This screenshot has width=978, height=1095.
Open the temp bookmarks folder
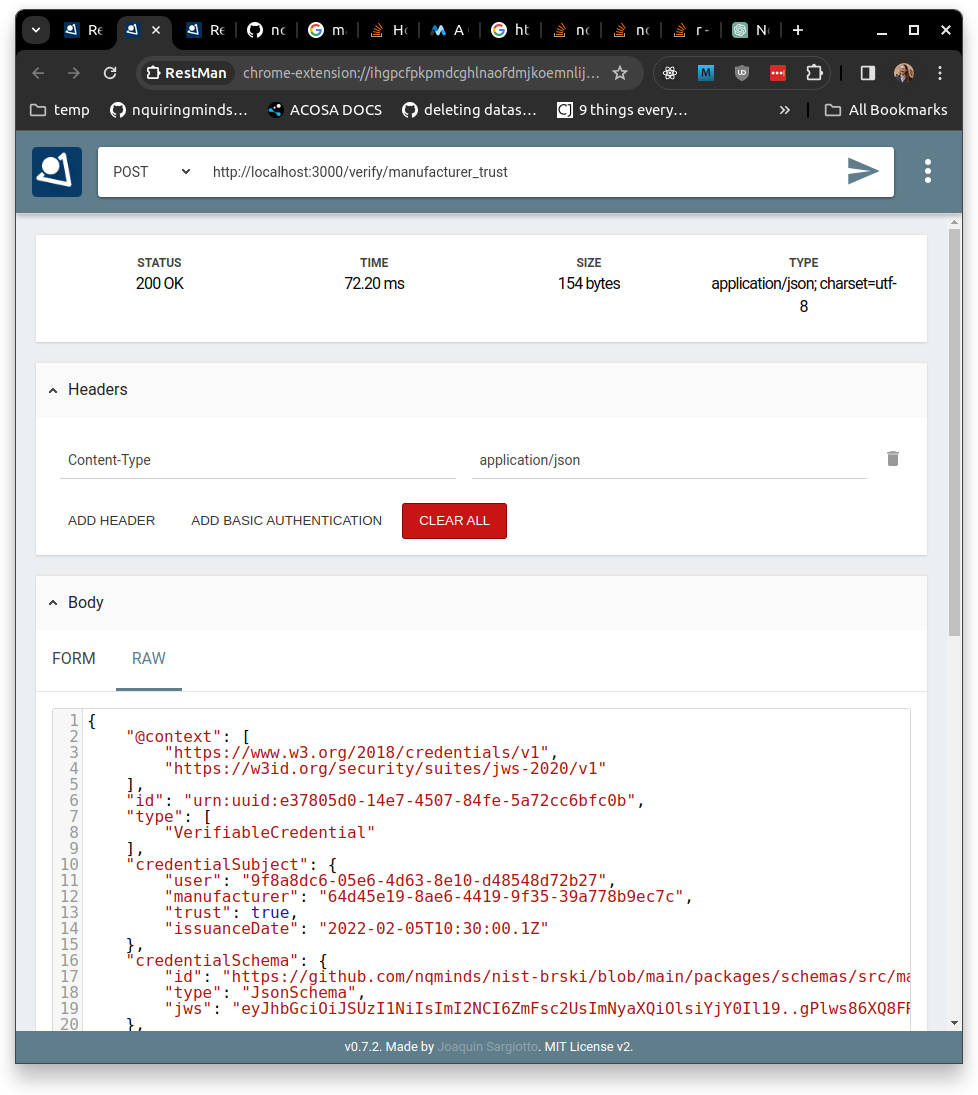pyautogui.click(x=60, y=110)
